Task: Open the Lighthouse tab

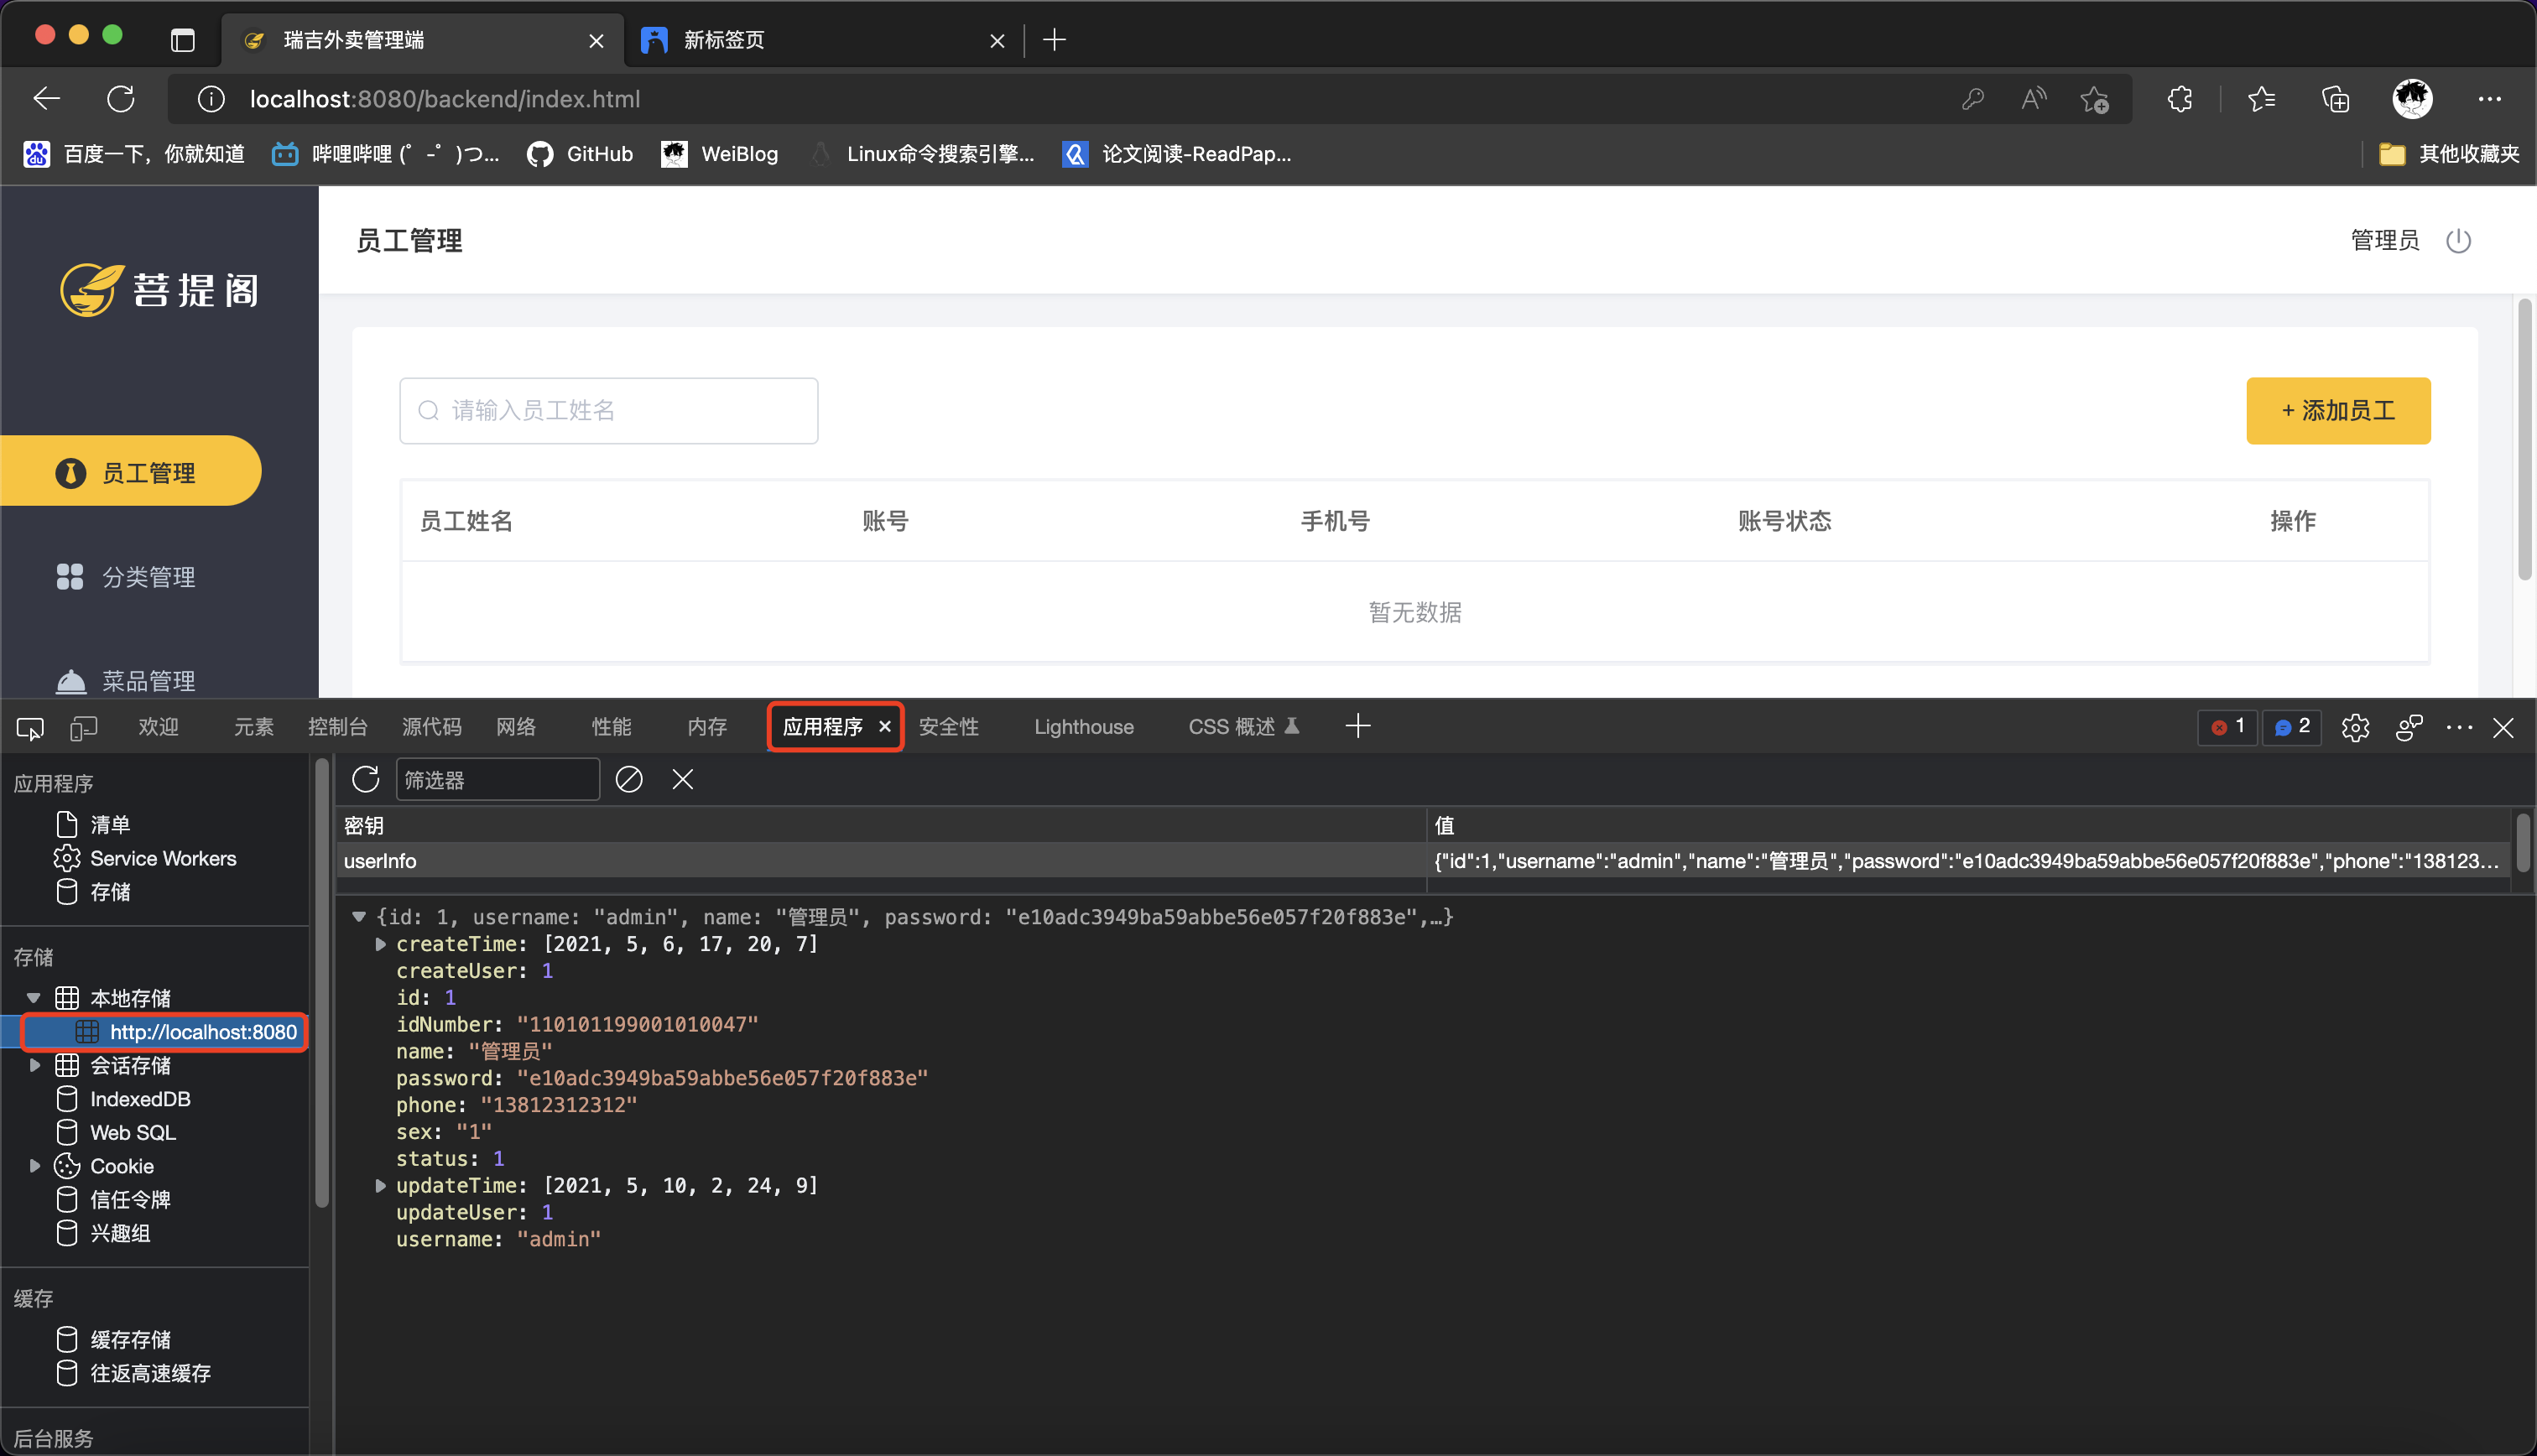Action: coord(1083,727)
